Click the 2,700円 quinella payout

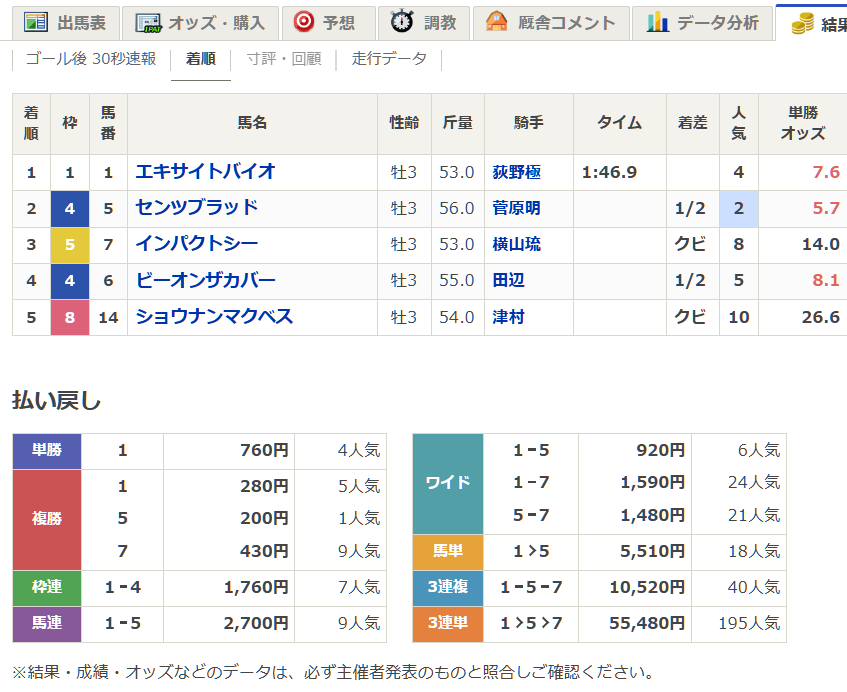(256, 623)
